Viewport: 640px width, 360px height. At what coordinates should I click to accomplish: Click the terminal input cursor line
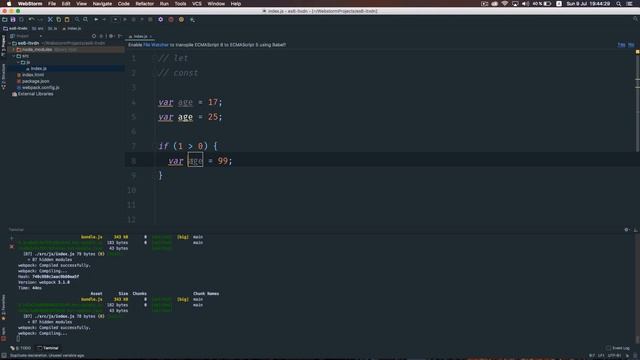pos(18,338)
